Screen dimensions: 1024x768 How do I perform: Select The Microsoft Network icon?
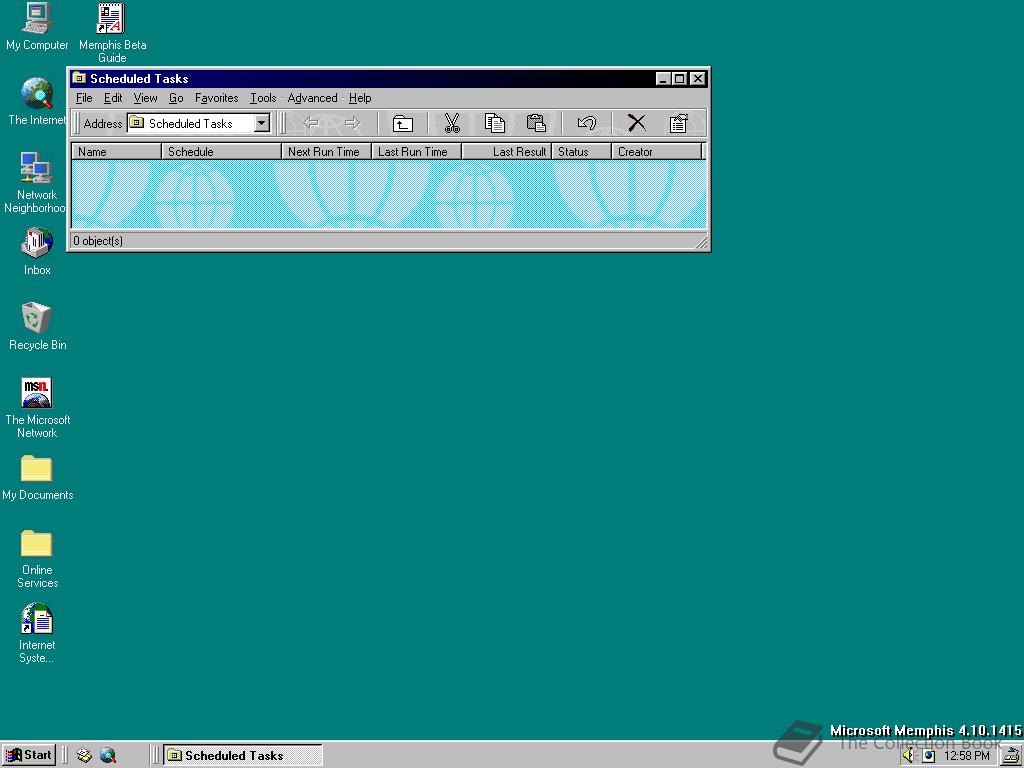[x=37, y=408]
